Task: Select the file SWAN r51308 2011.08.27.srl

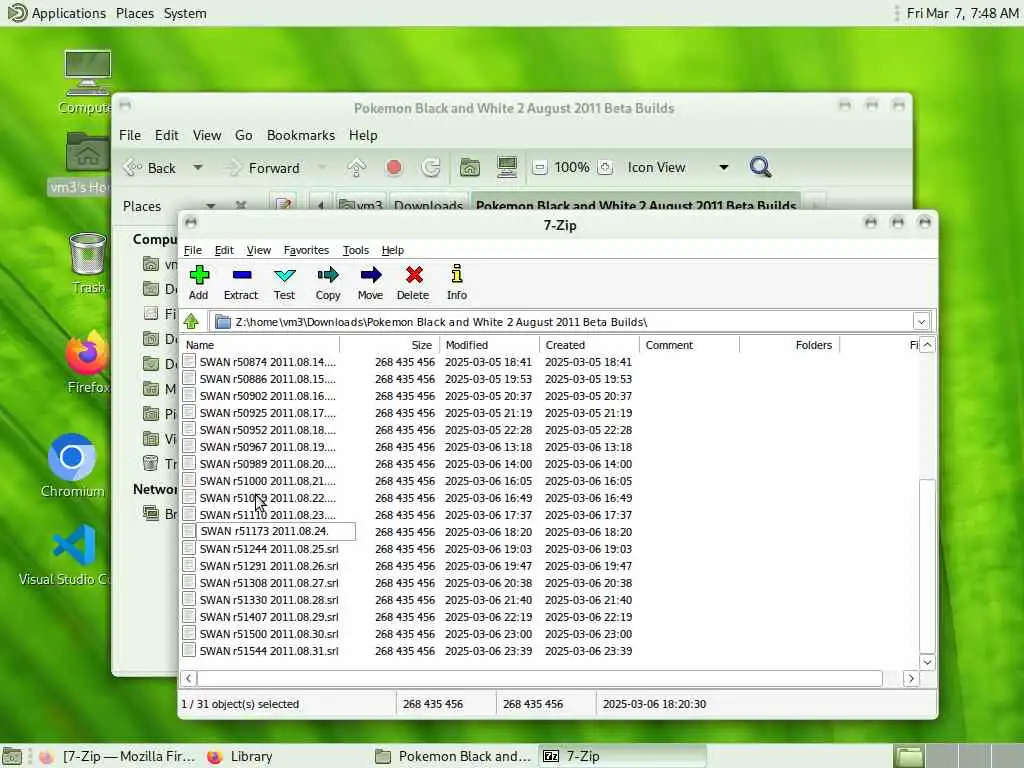Action: coord(269,583)
